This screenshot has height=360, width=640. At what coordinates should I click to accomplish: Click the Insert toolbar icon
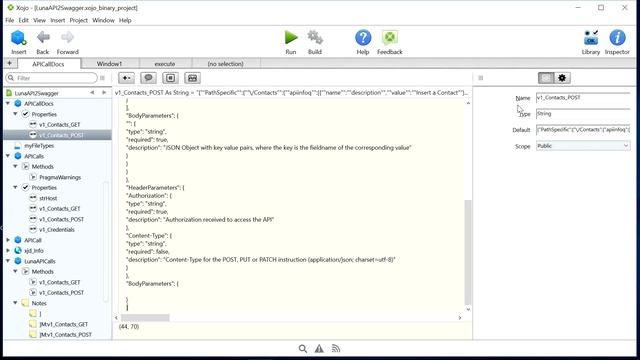coord(18,38)
